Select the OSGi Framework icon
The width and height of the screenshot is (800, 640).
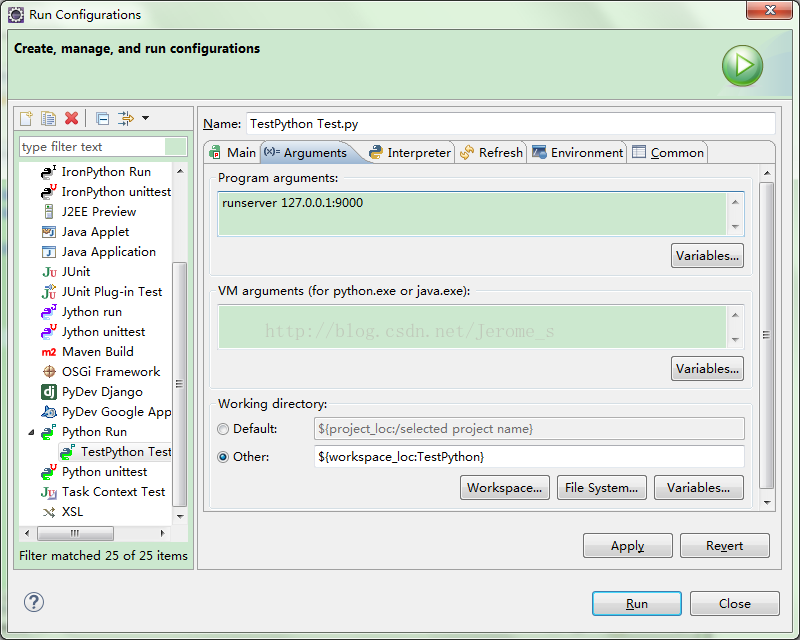click(49, 372)
